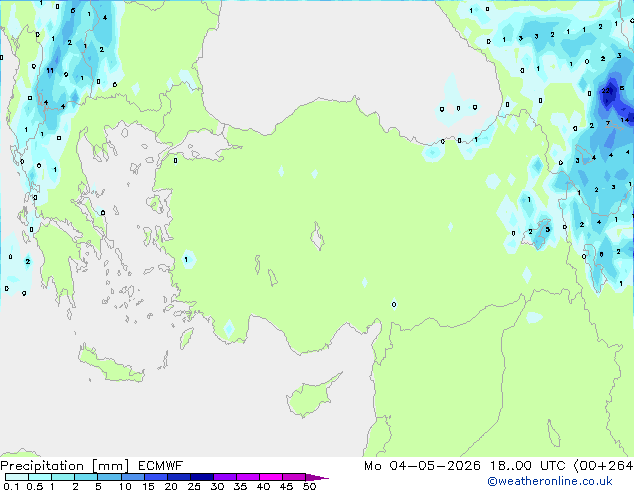The width and height of the screenshot is (634, 490).
Task: Click the date "Mo 04-05-2026"
Action: [x=422, y=466]
